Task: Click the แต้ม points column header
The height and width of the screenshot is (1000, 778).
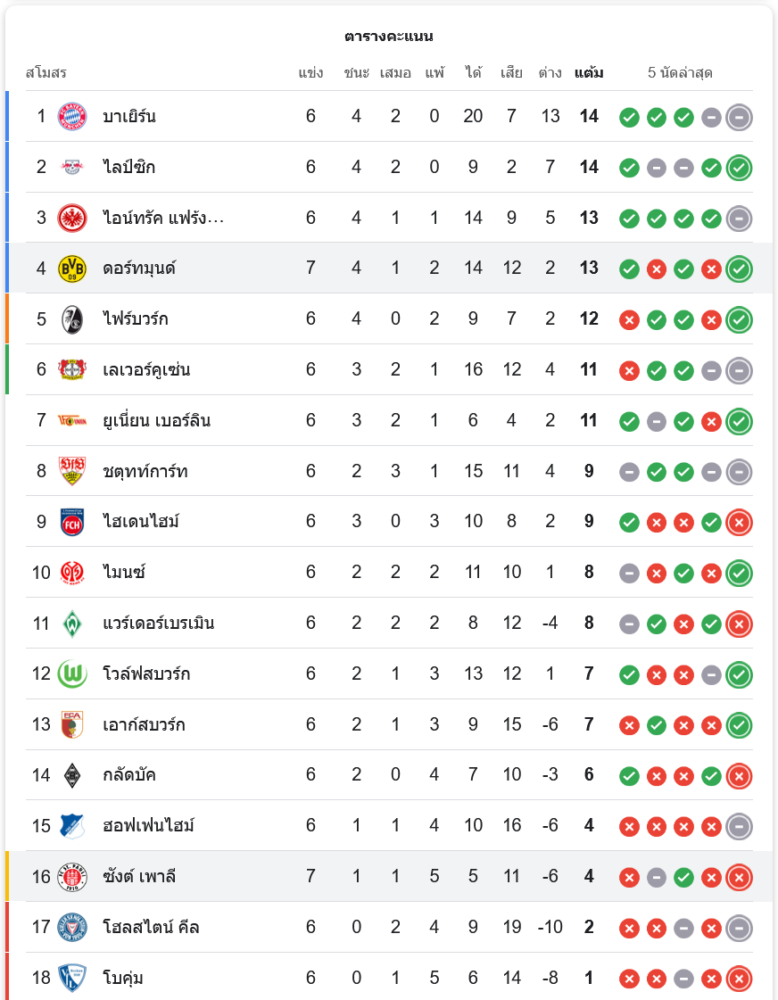Action: coord(589,73)
